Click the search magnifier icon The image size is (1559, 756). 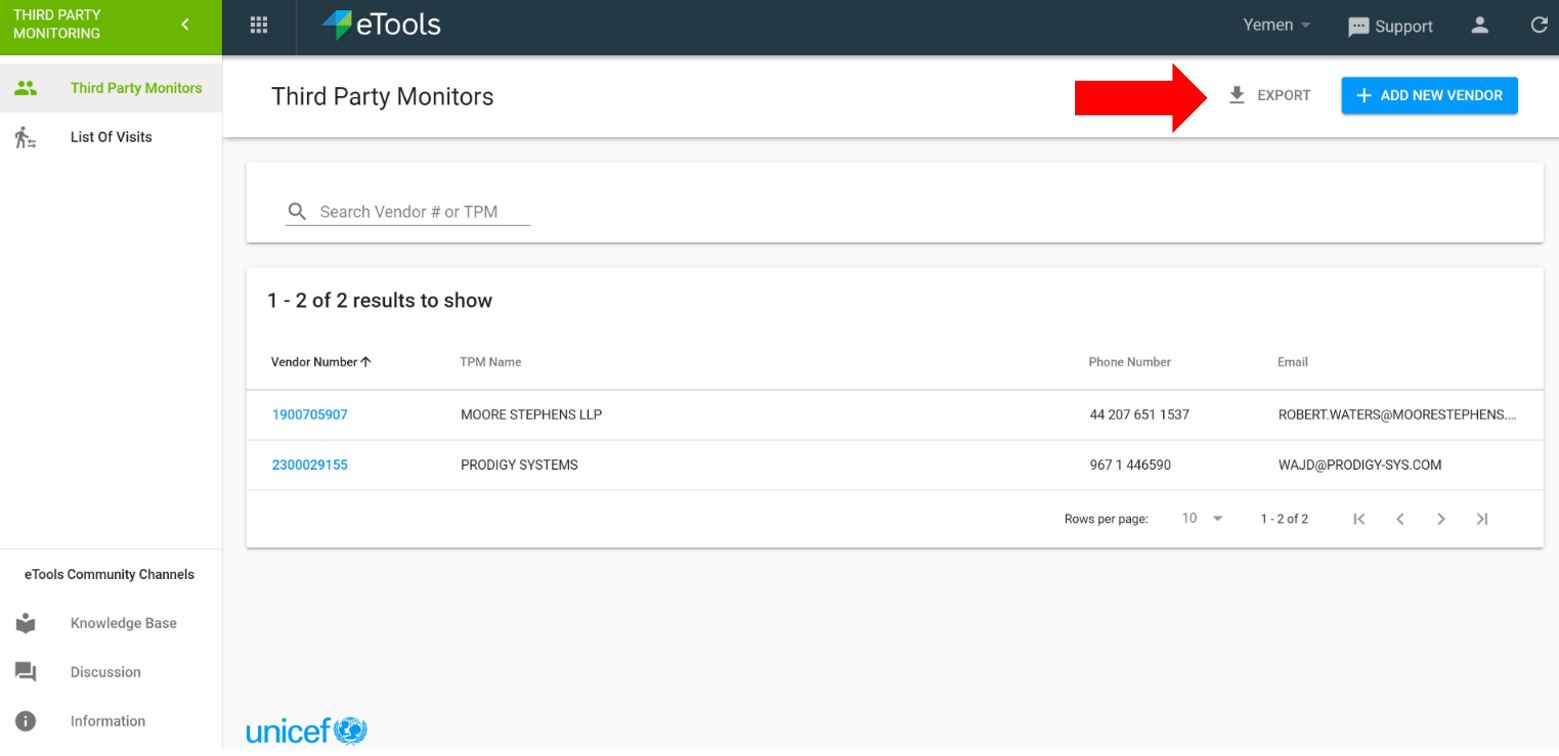(296, 212)
